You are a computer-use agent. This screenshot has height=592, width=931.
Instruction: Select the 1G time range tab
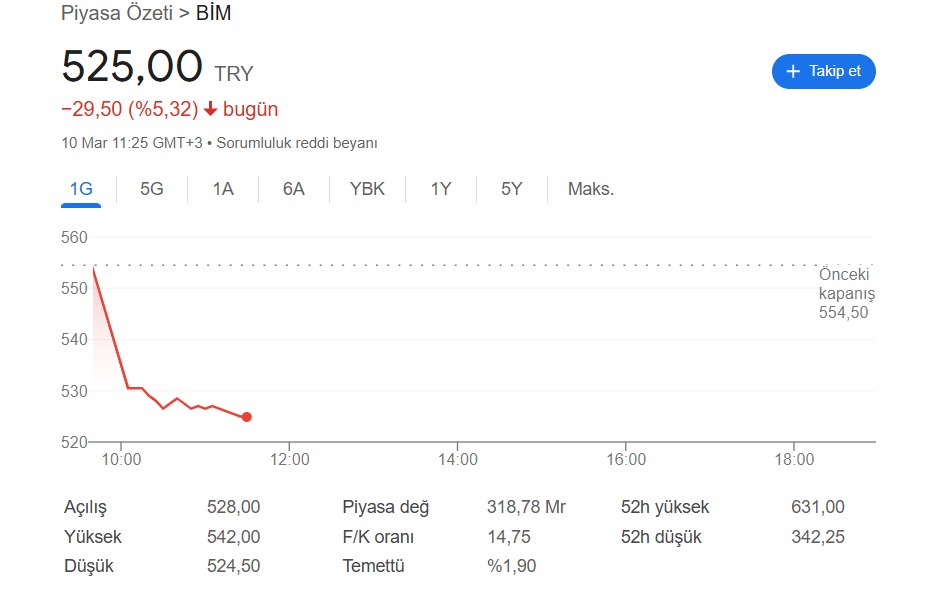(81, 189)
